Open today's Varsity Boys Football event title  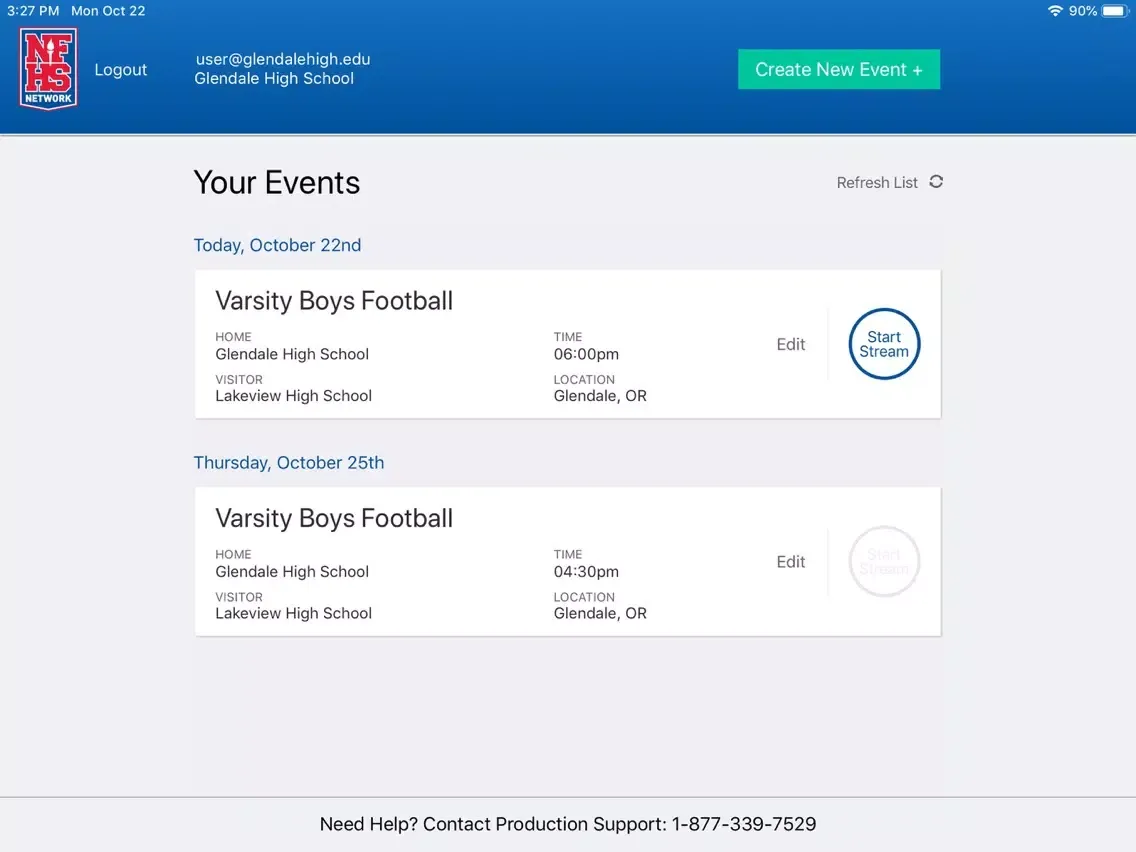tap(334, 301)
